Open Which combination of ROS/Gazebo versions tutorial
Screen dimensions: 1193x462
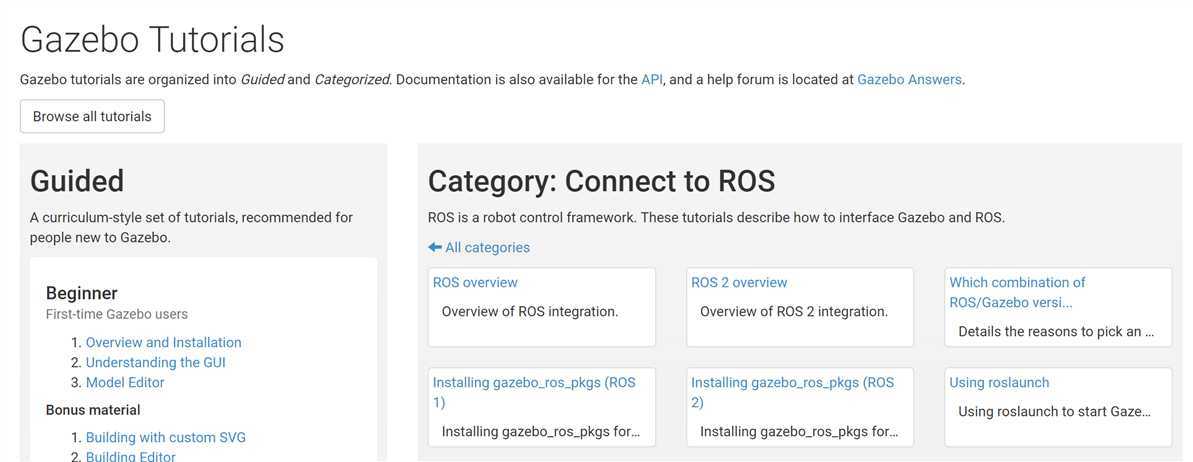[1017, 292]
